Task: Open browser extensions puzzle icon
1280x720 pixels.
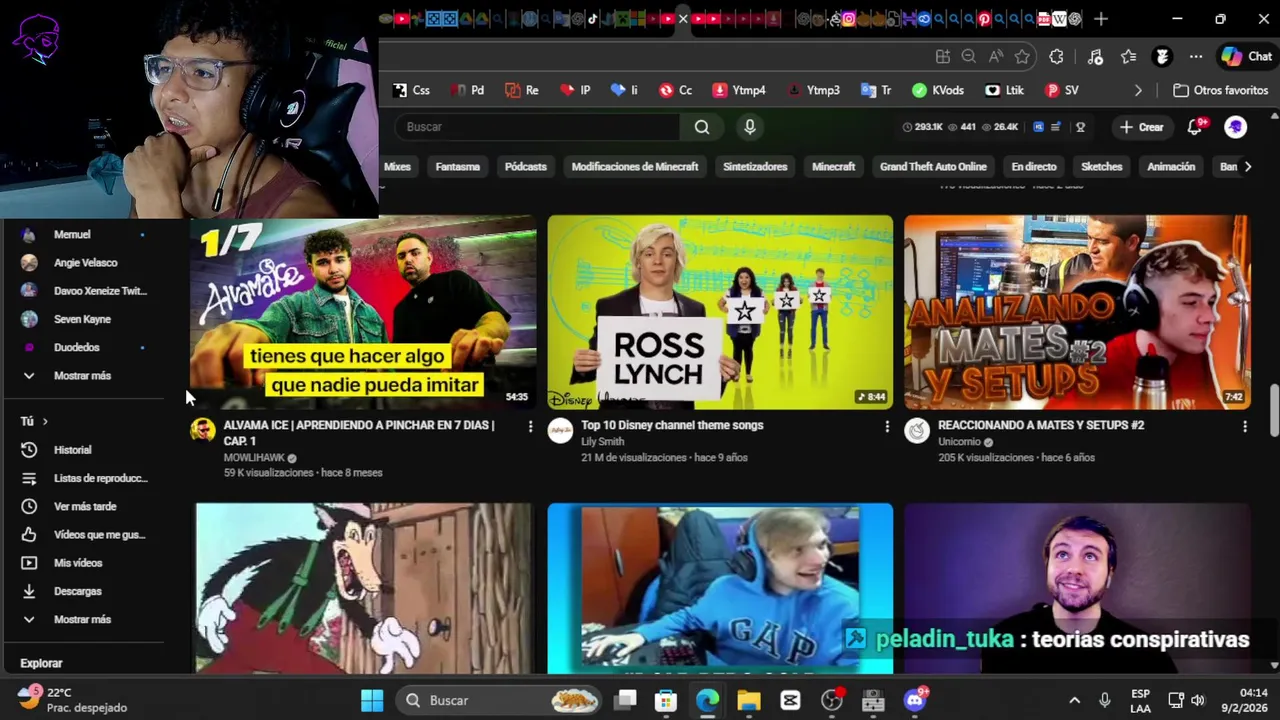Action: 1056,57
